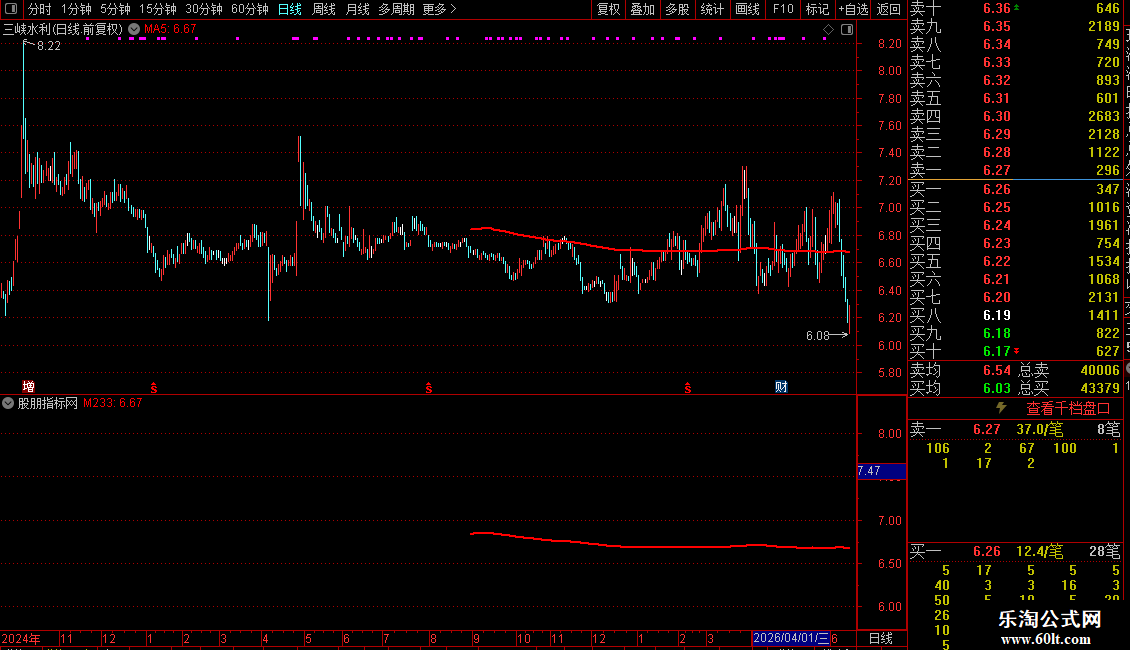Image resolution: width=1130 pixels, height=650 pixels.
Task: Select the 卖二 6.28 order row
Action: point(1015,152)
